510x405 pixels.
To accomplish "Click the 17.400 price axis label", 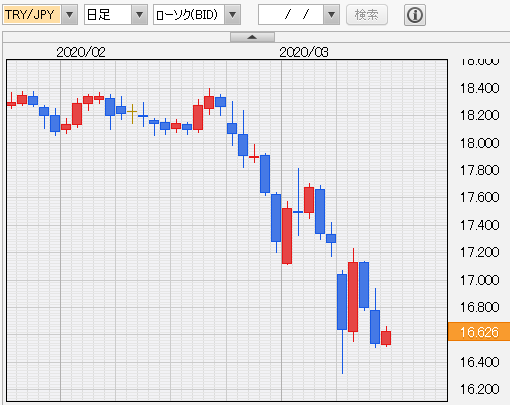I will (x=479, y=225).
